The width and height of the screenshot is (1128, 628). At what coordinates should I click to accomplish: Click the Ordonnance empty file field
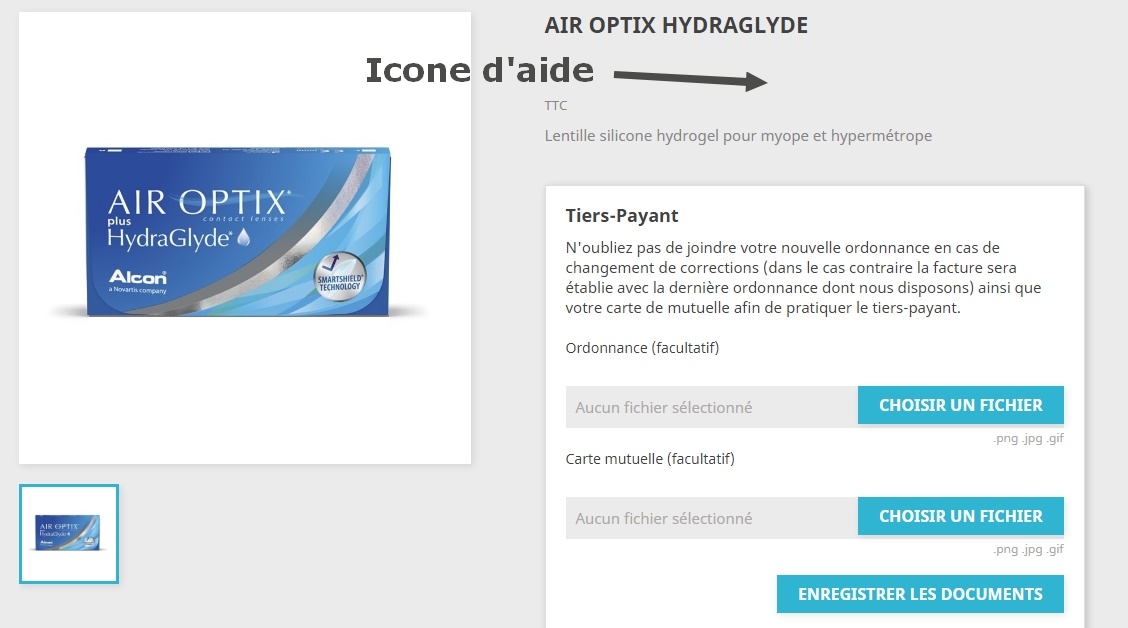[711, 407]
